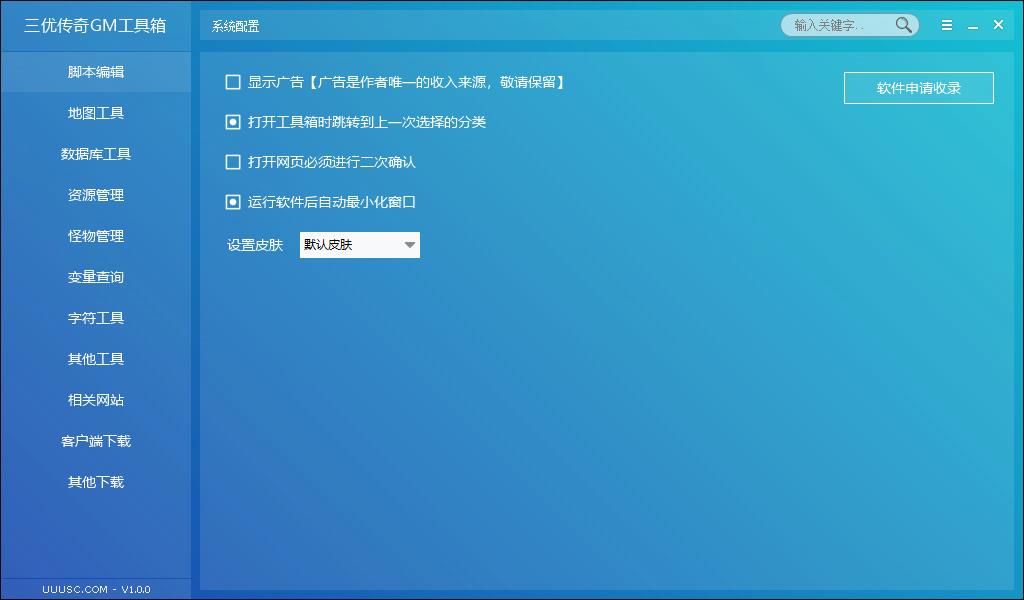Screen dimensions: 1024x600
Task: Open the 字符工具 category
Action: pyautogui.click(x=96, y=318)
